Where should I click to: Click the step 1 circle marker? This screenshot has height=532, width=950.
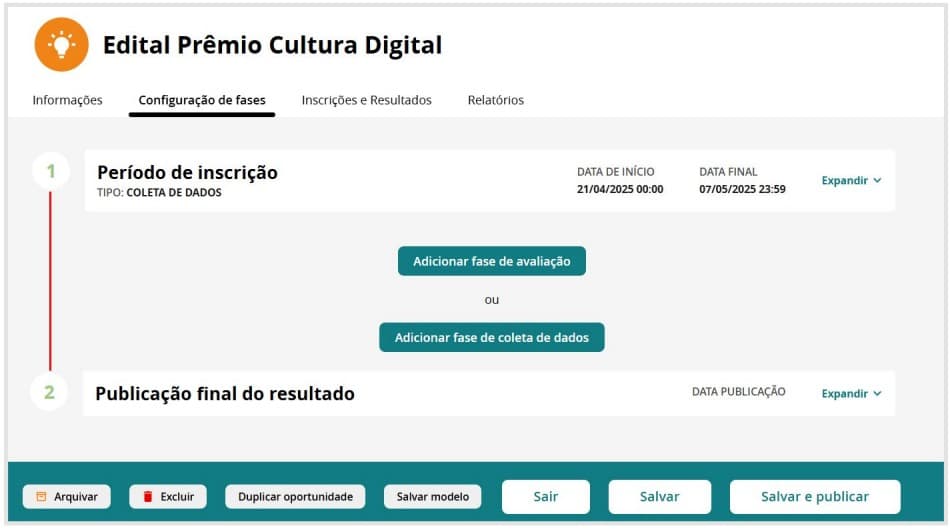coord(50,172)
